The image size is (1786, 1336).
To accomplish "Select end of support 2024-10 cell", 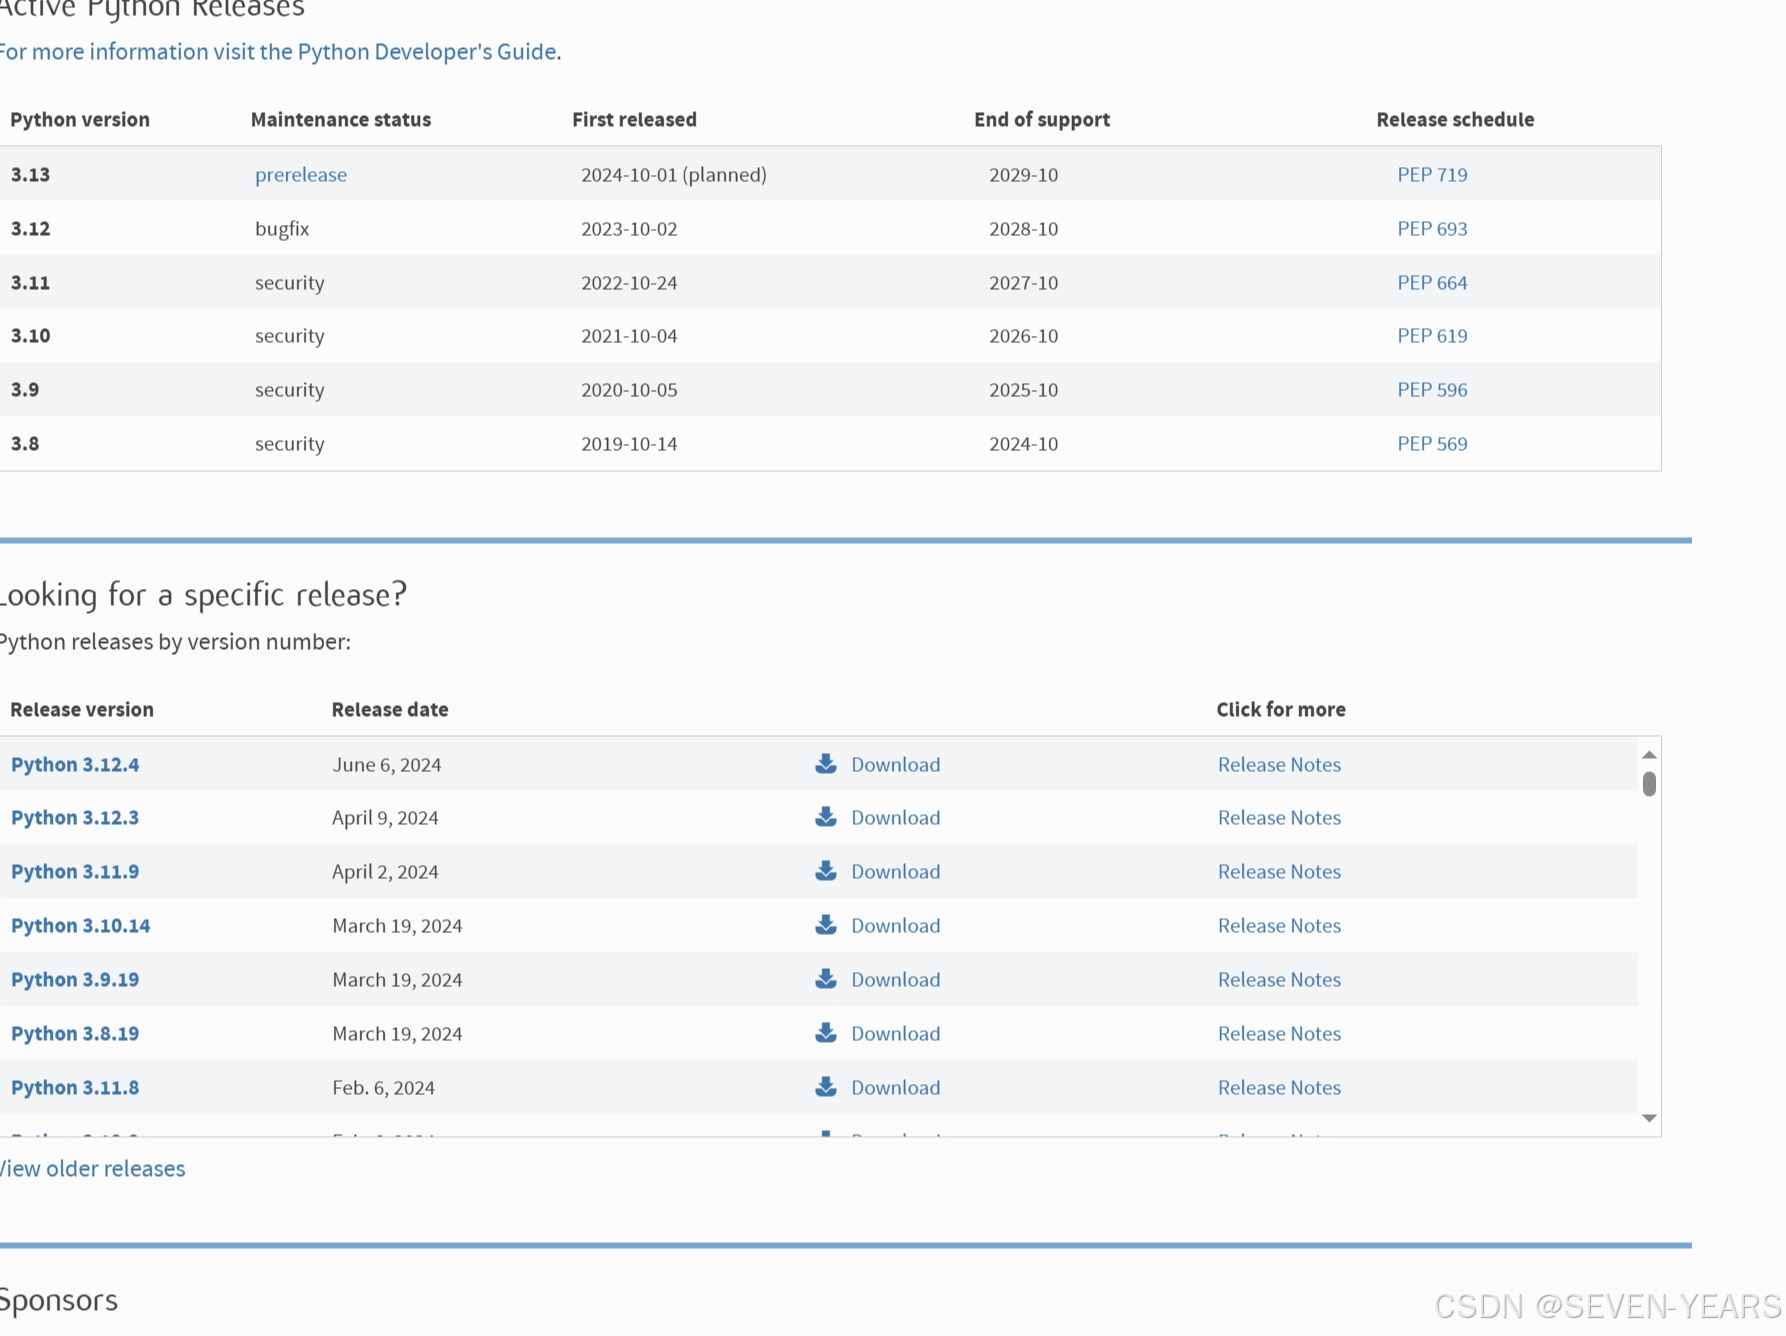I will [1023, 443].
